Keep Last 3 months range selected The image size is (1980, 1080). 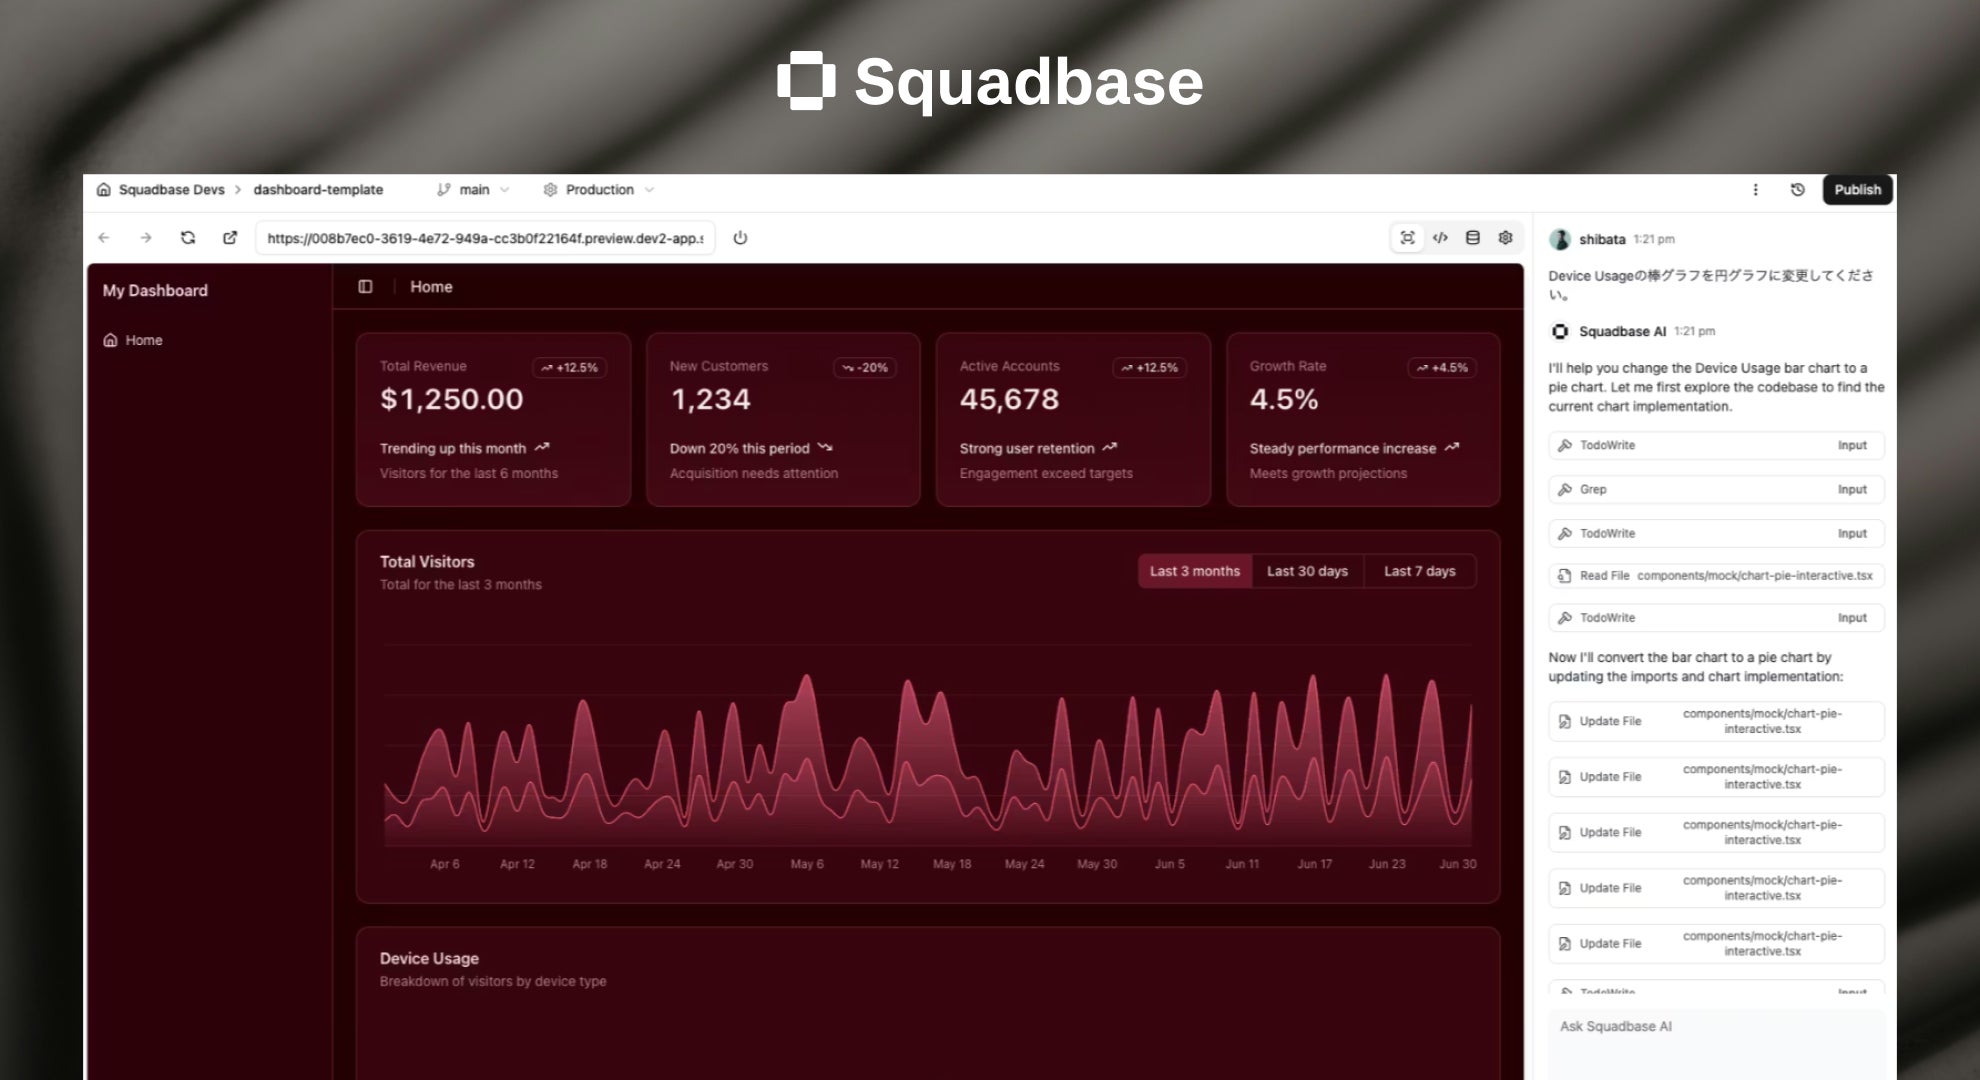[x=1194, y=571]
